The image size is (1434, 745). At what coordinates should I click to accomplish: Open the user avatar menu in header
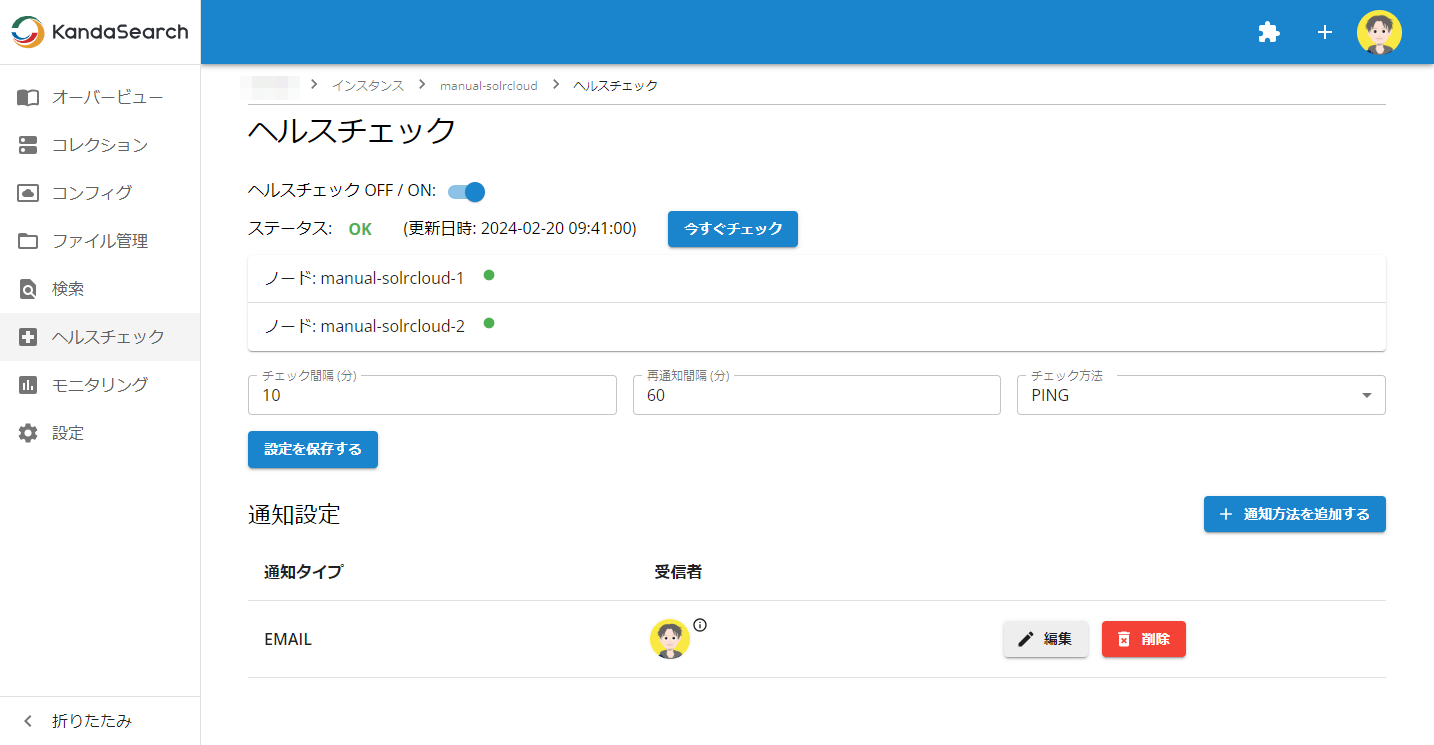tap(1379, 32)
